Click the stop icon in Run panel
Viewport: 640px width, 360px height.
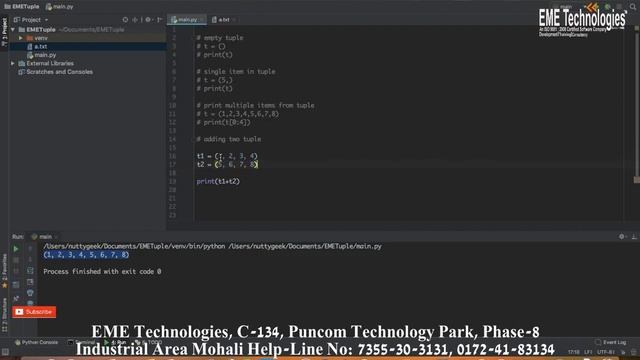pyautogui.click(x=16, y=260)
